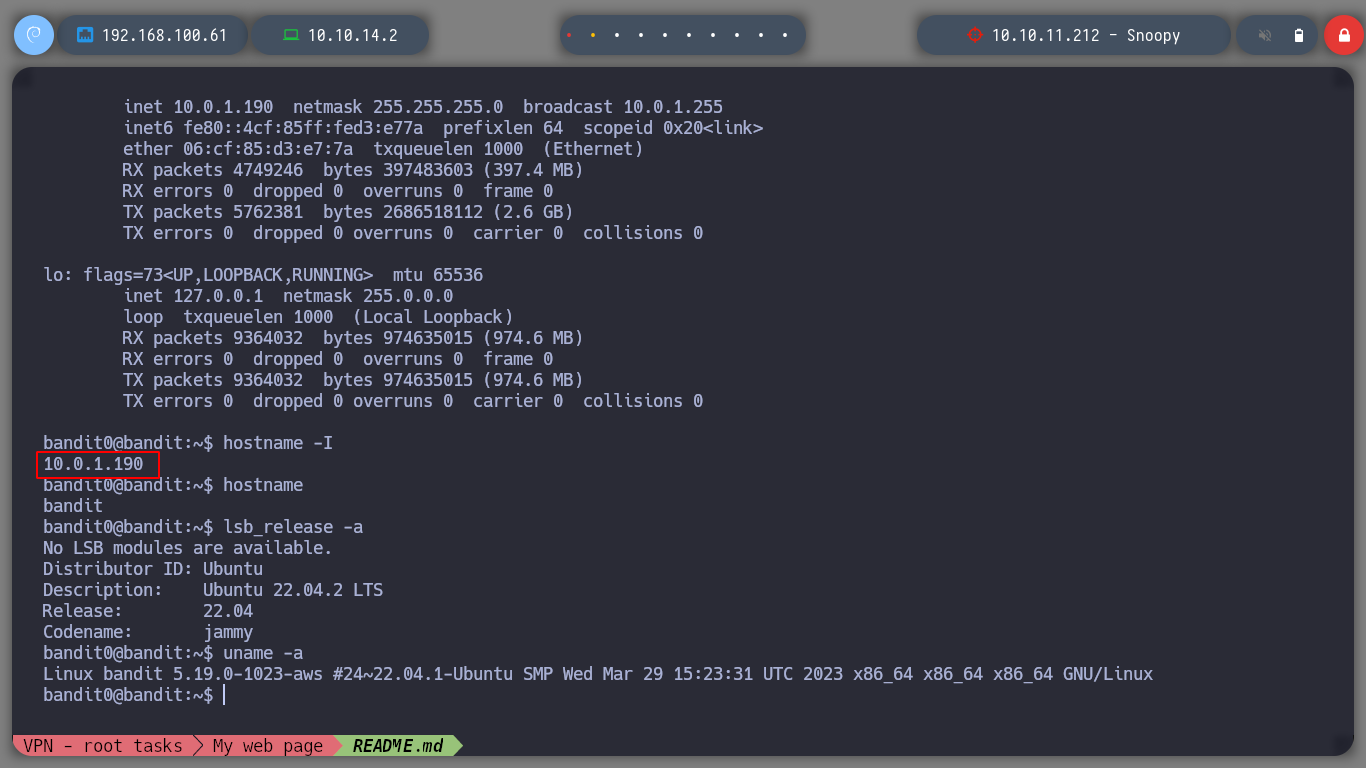Open the Debian launcher menu icon
Image resolution: width=1366 pixels, height=768 pixels.
[33, 35]
